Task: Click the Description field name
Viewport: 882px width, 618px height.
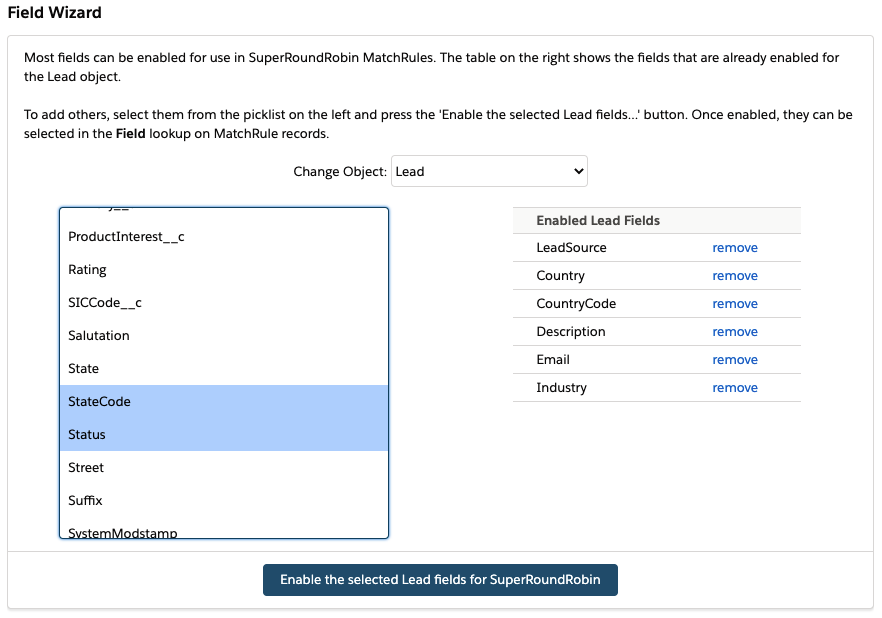Action: coord(570,332)
